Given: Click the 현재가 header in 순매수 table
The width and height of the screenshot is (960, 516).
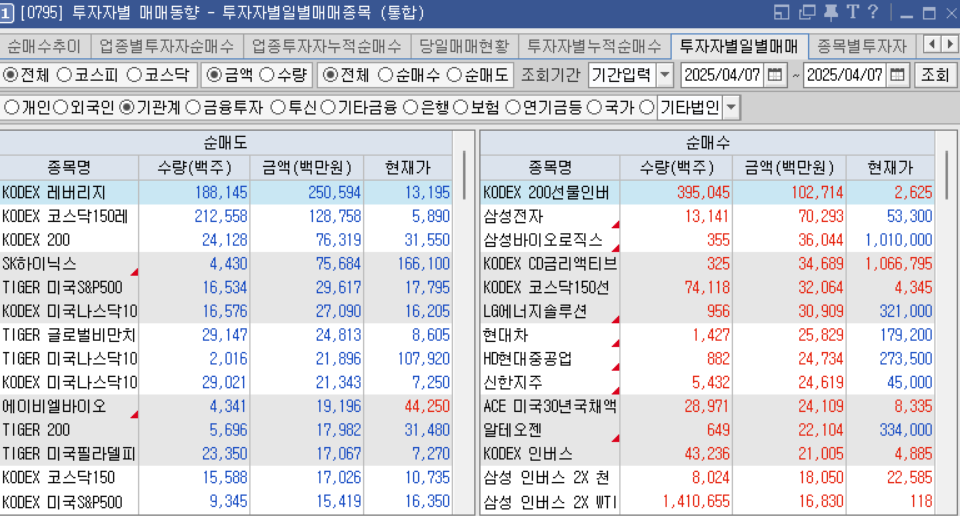Looking at the screenshot, I should 890,167.
